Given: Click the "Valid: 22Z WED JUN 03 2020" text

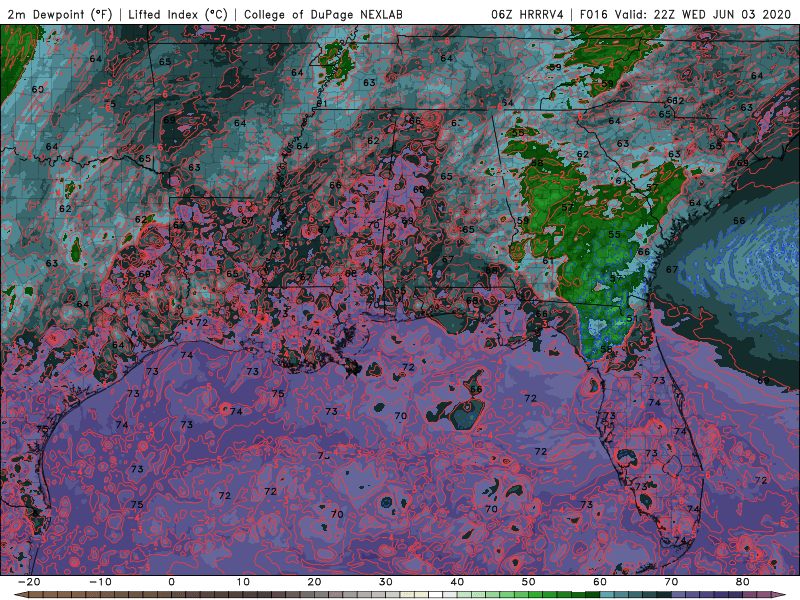Looking at the screenshot, I should click(704, 15).
